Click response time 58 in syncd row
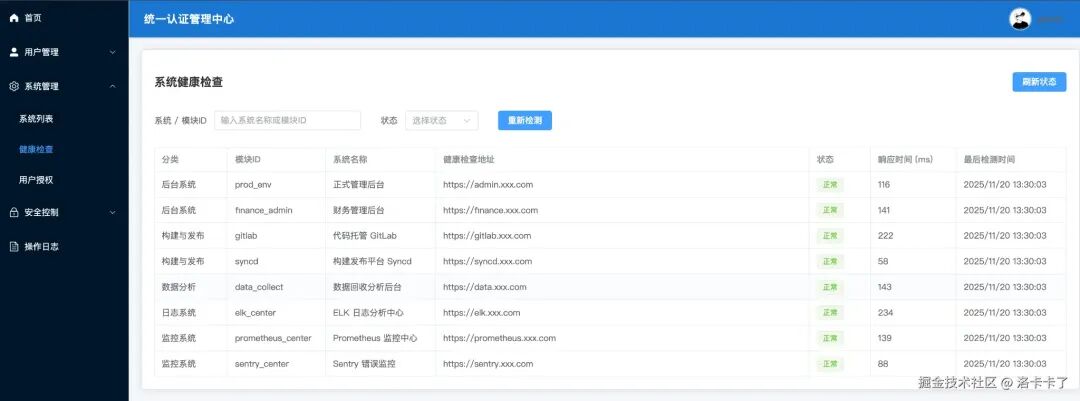The image size is (1080, 401). [883, 261]
